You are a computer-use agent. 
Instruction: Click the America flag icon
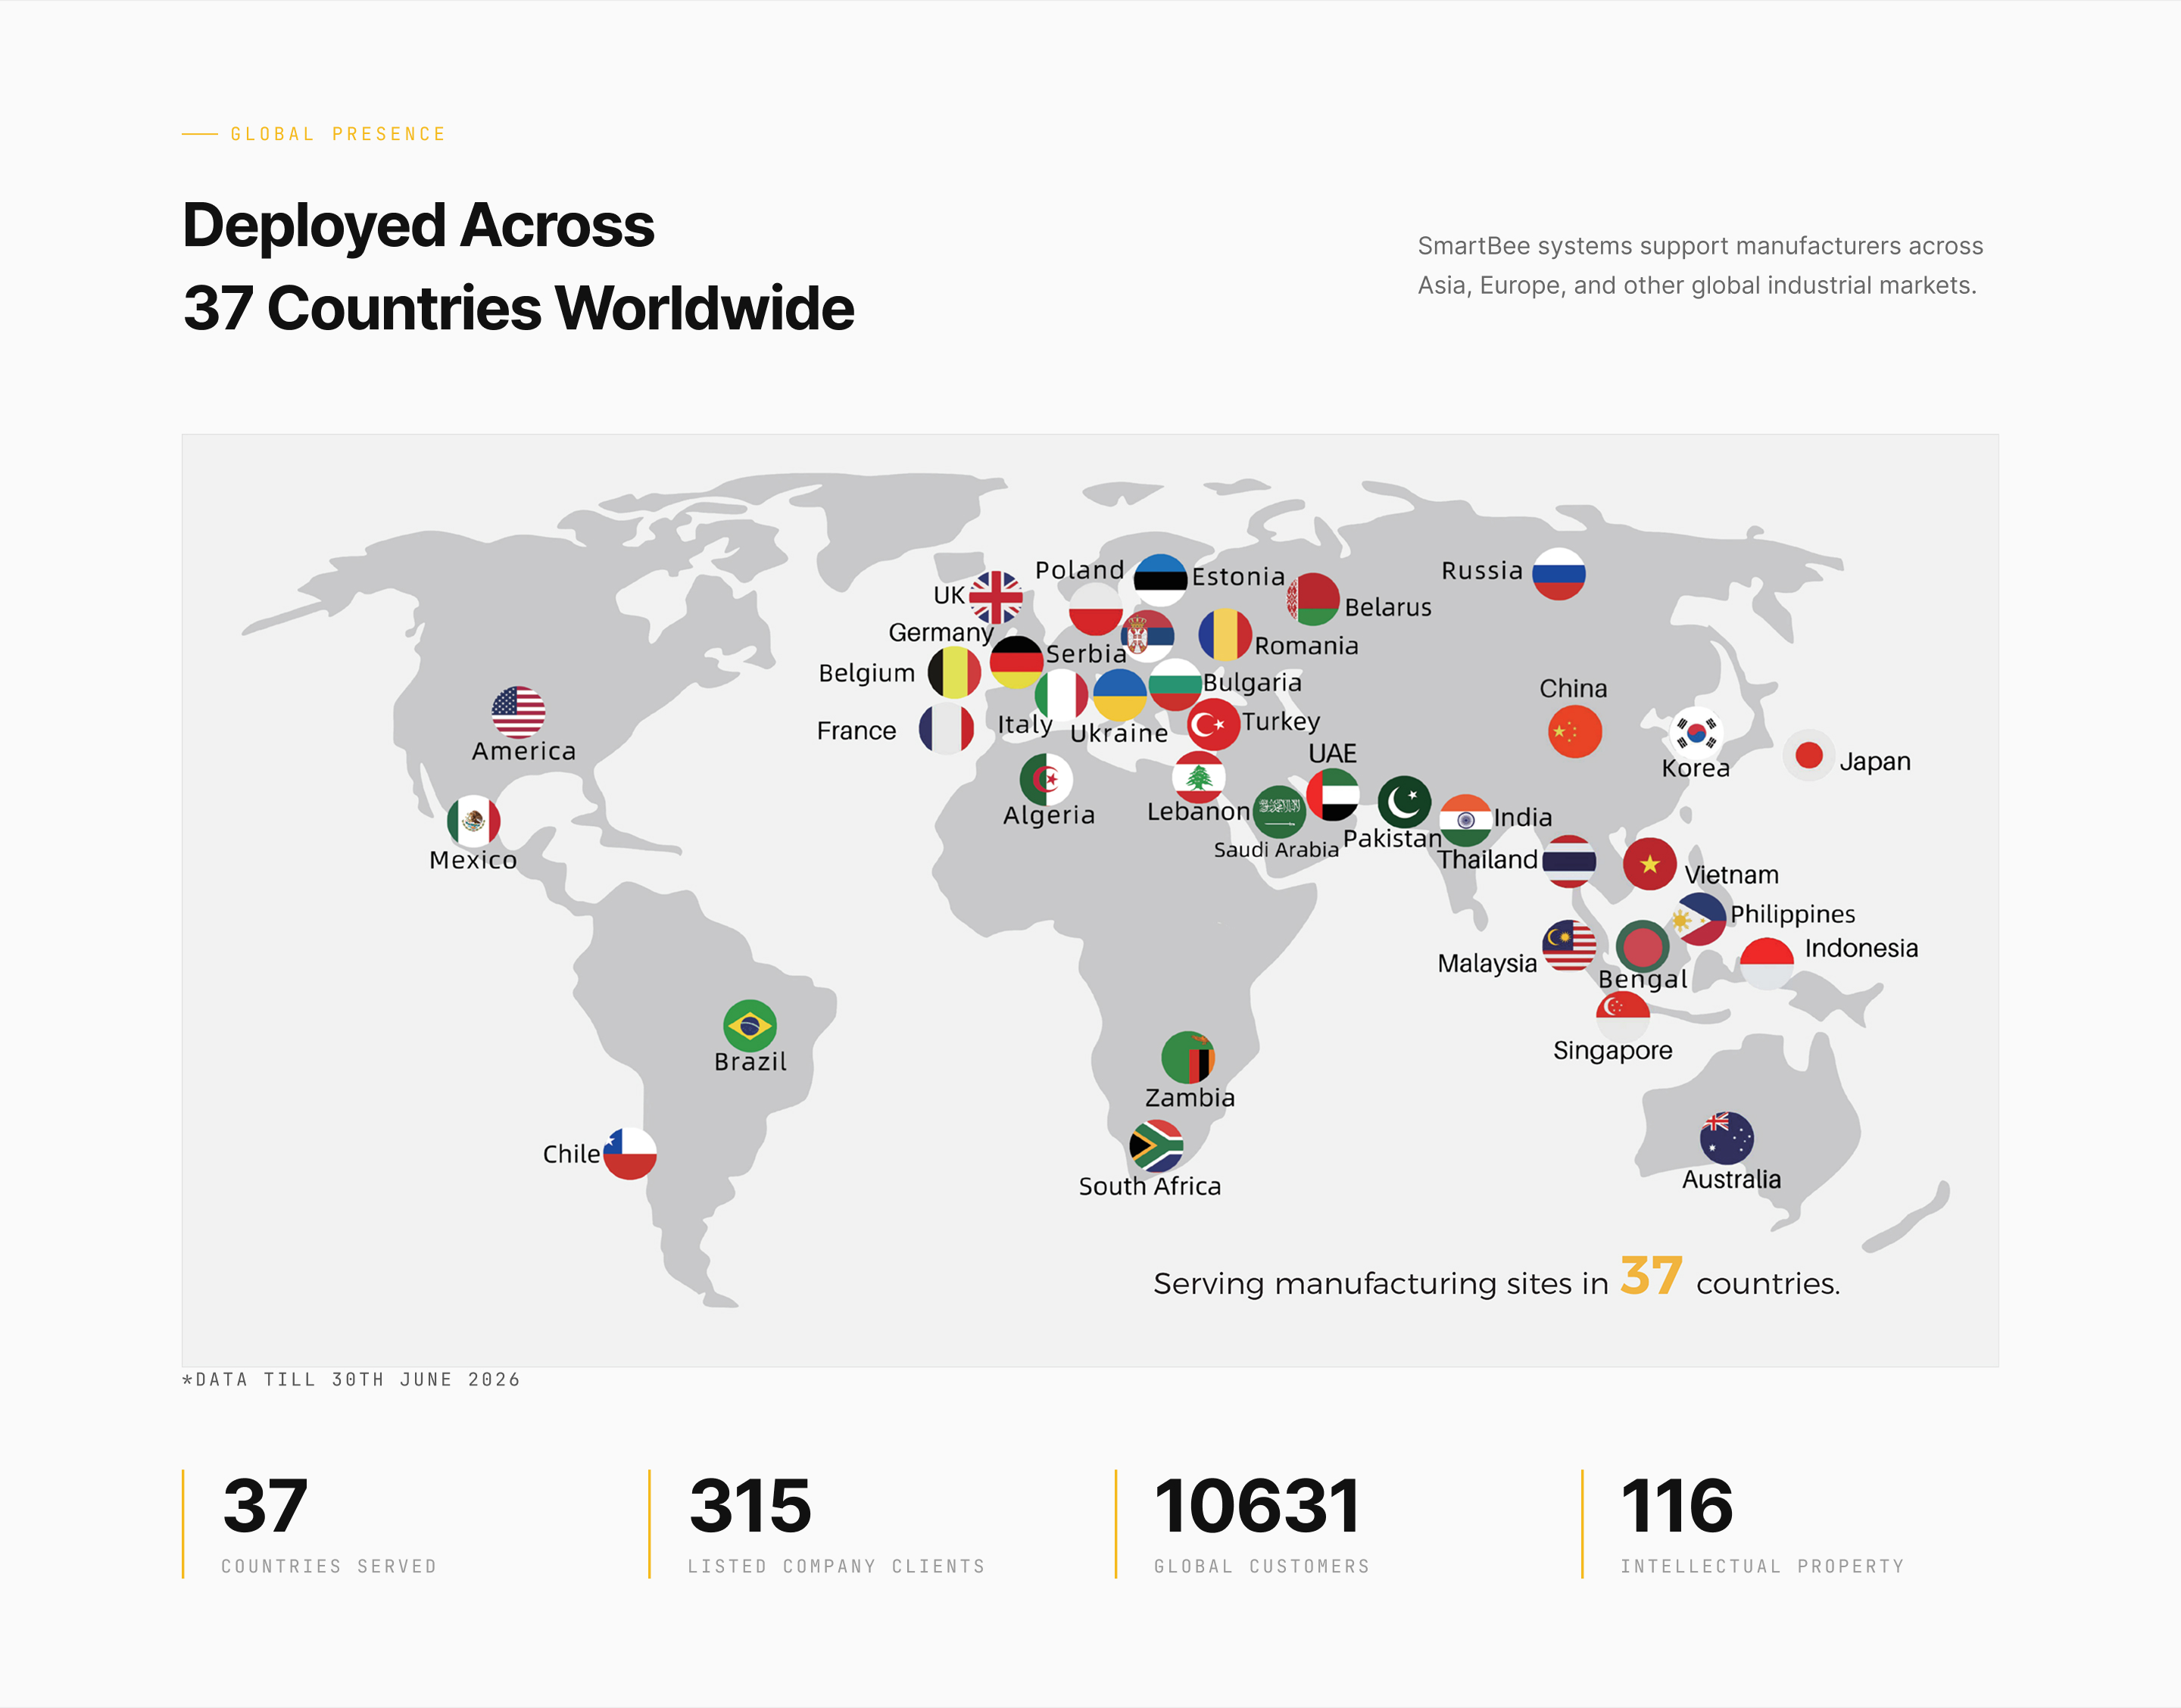pyautogui.click(x=518, y=712)
